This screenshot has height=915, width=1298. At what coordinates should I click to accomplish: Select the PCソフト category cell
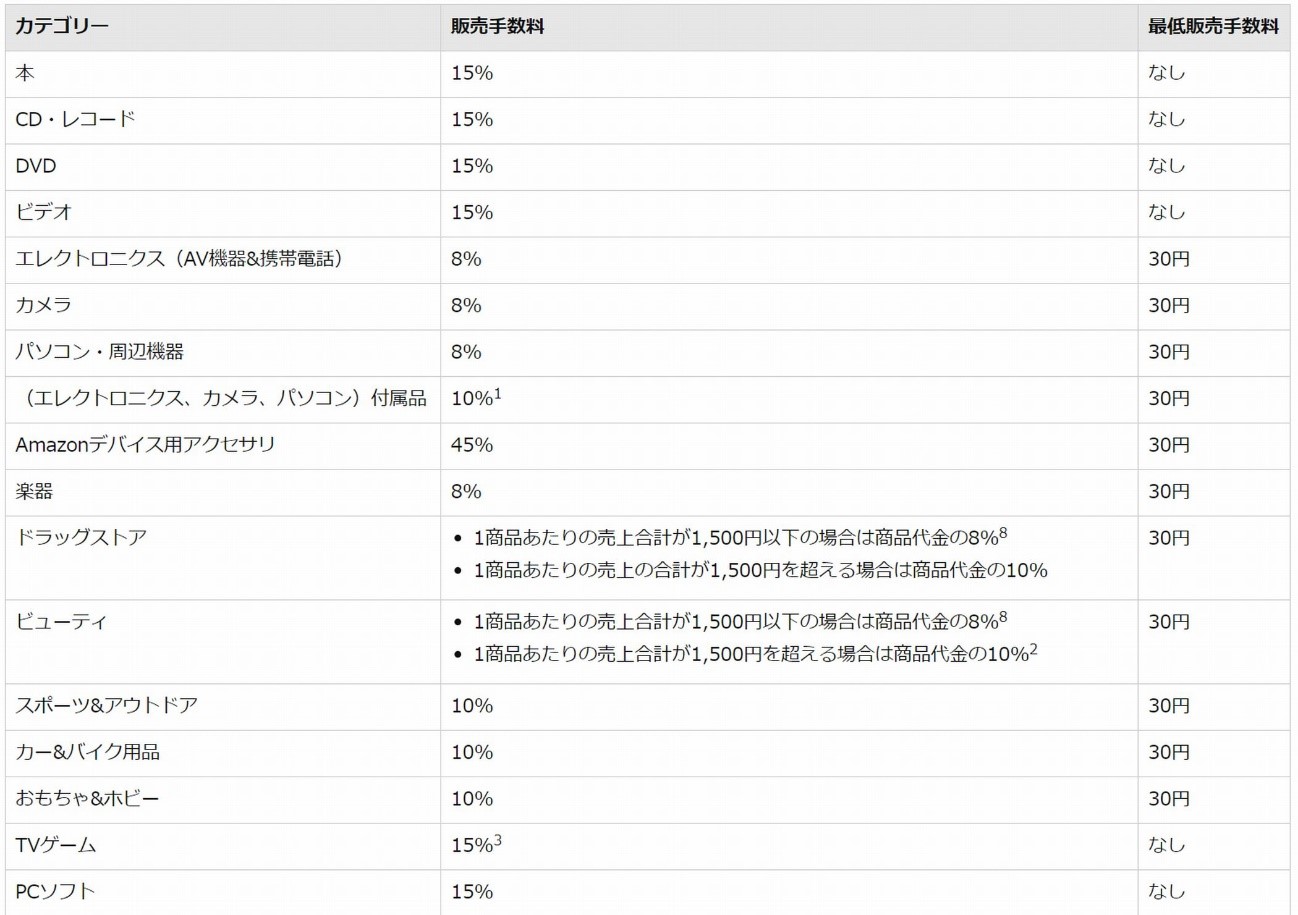55,892
